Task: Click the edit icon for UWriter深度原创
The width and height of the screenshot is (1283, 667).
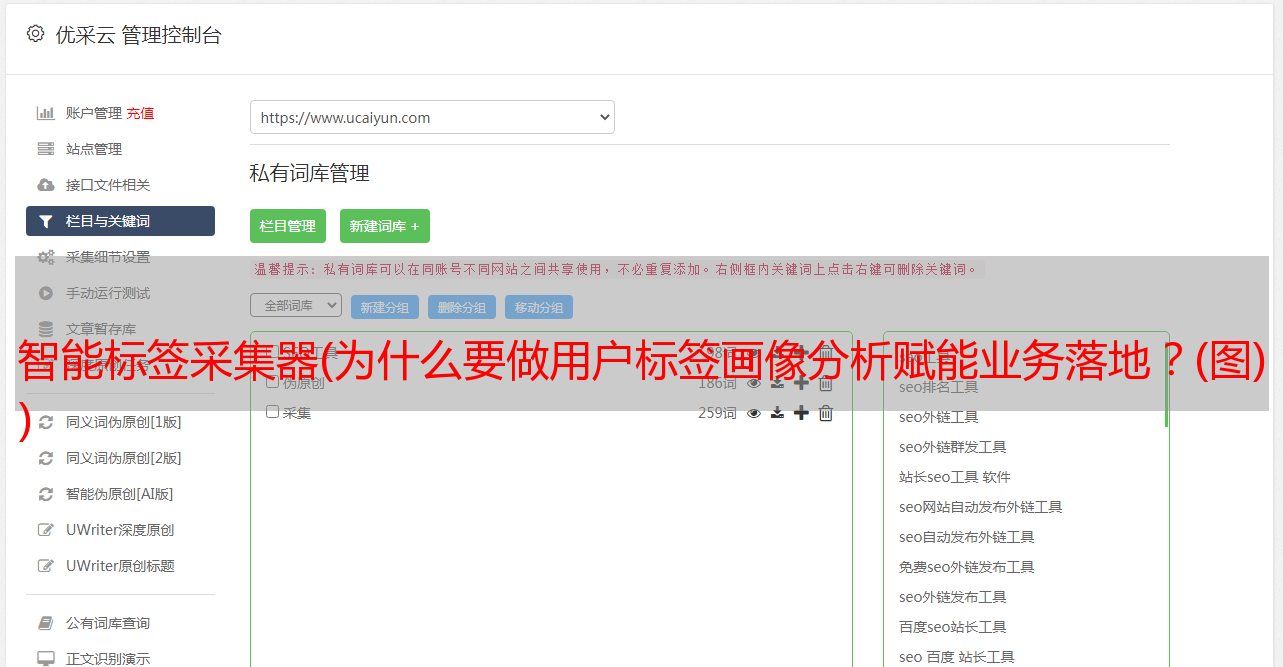Action: (x=46, y=530)
